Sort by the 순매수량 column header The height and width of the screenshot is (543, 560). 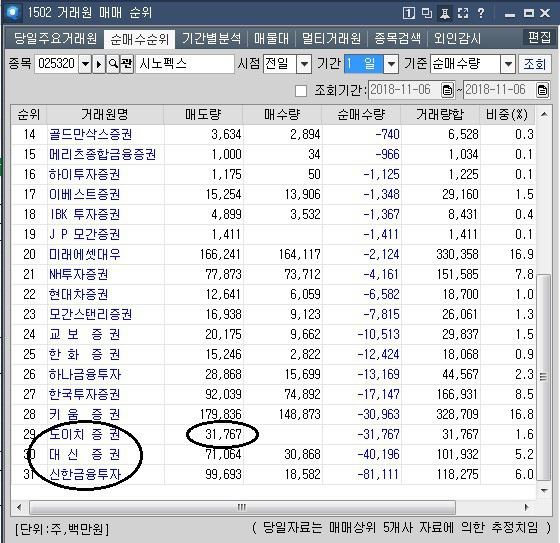click(361, 115)
